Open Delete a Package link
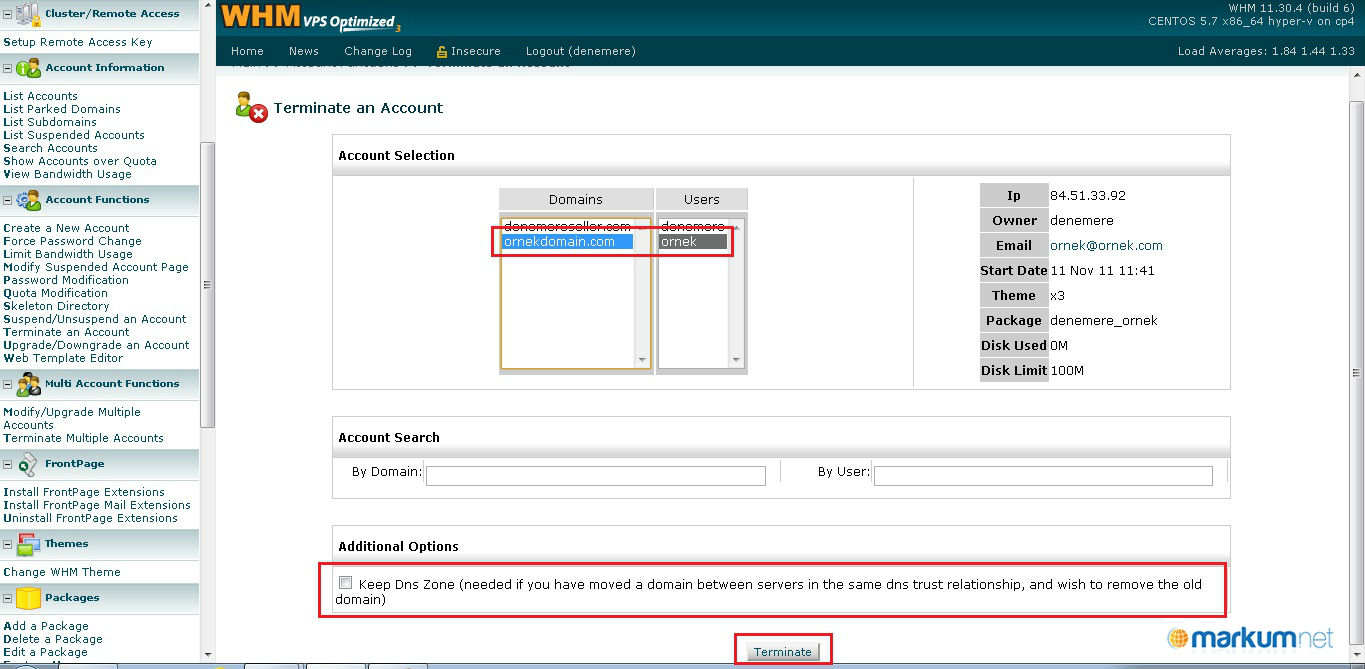 53,639
